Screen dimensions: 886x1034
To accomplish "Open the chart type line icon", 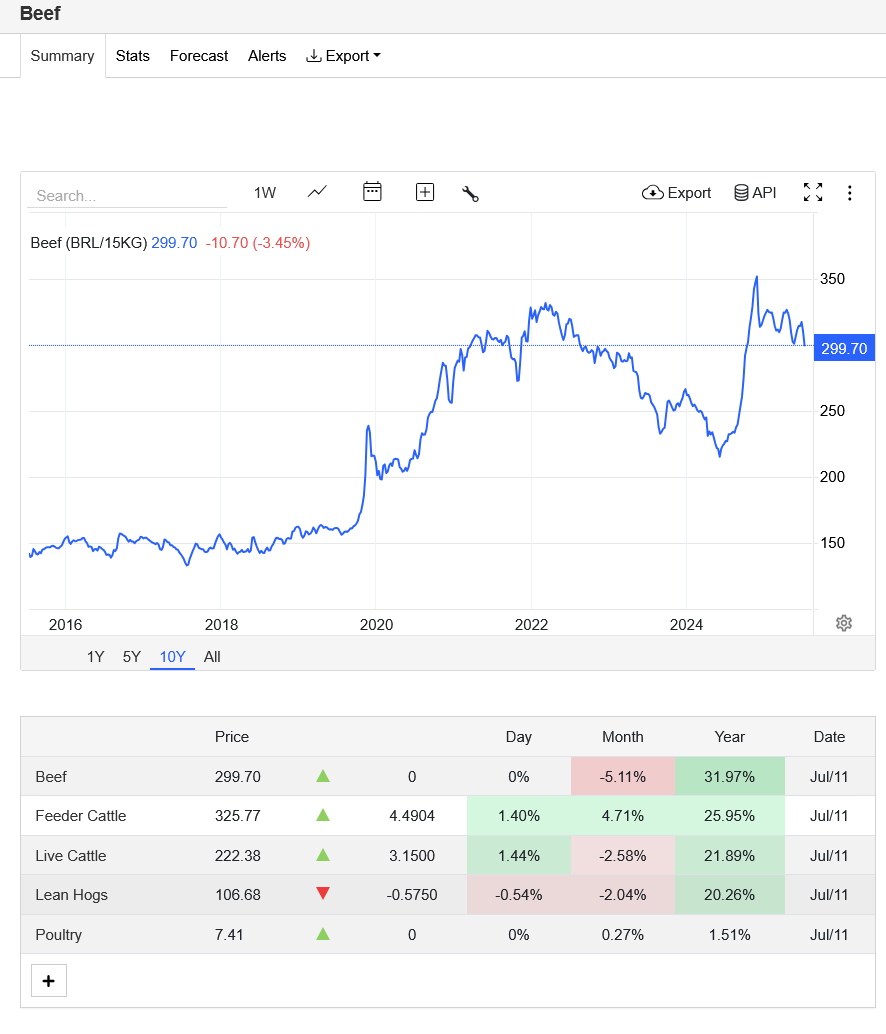I will 317,192.
